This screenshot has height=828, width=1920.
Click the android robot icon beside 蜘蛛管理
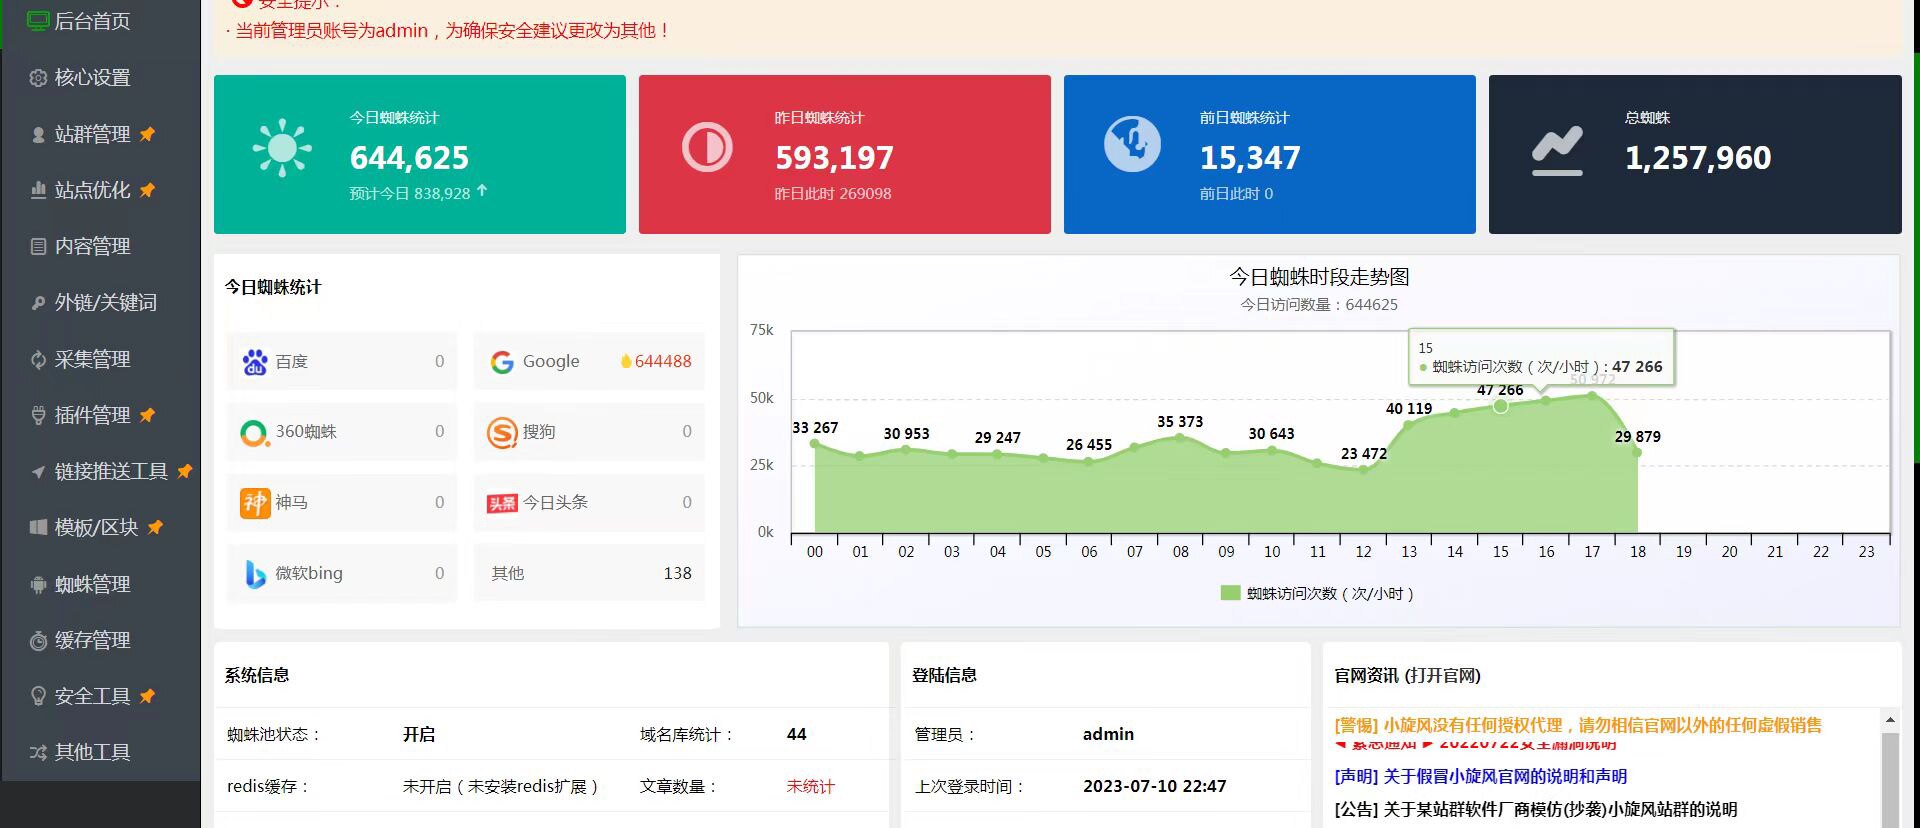pyautogui.click(x=38, y=585)
